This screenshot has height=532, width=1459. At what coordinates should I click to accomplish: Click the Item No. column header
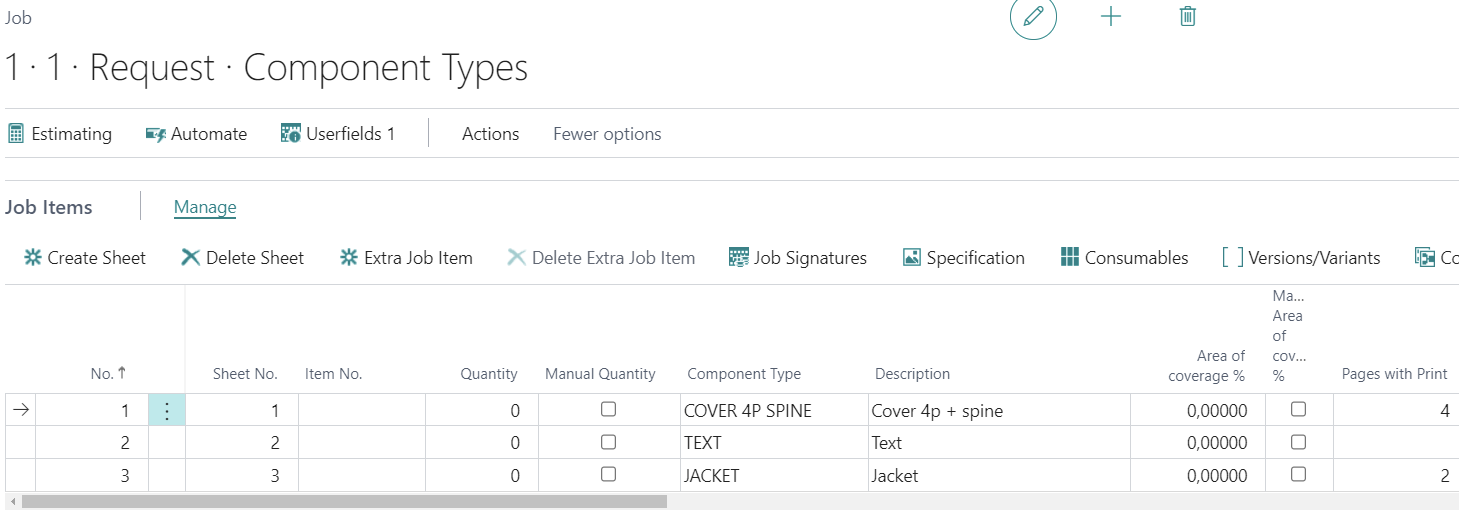click(333, 374)
